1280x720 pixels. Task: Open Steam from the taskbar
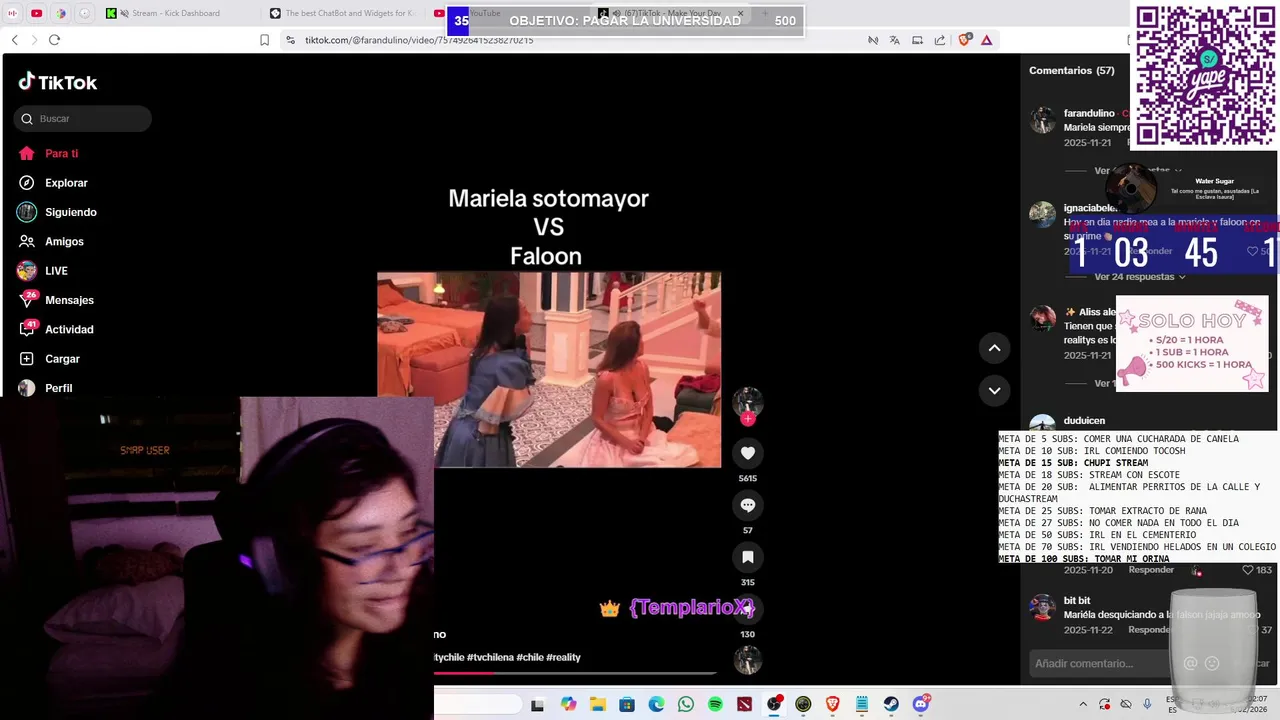point(891,705)
